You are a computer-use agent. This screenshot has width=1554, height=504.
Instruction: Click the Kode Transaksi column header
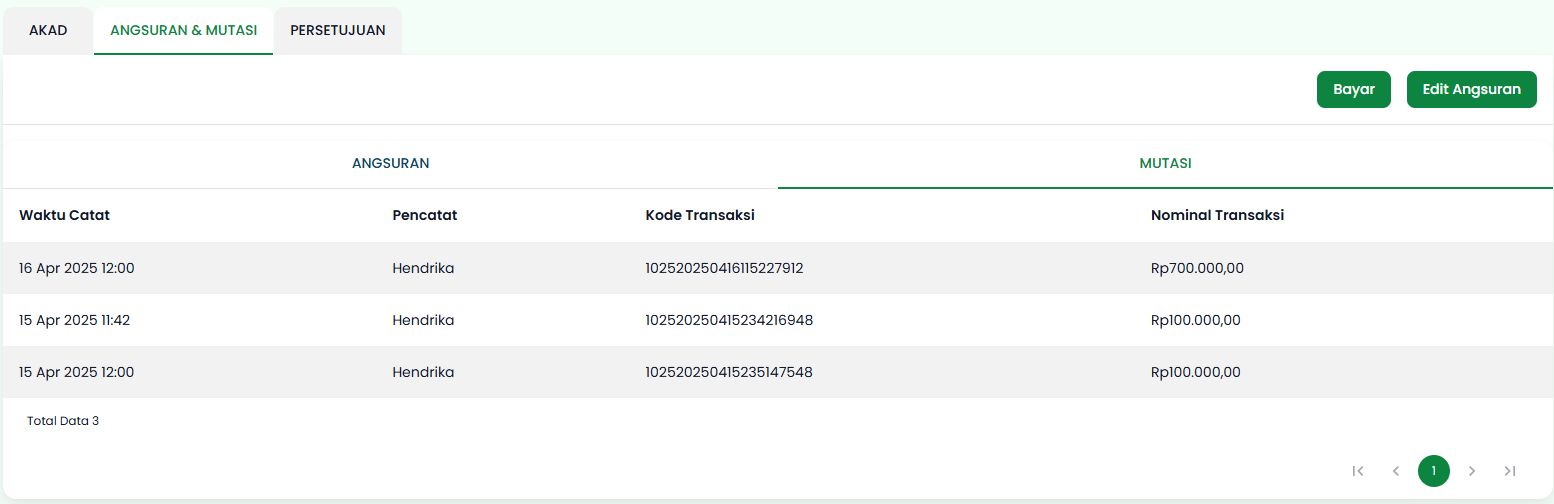pos(700,215)
